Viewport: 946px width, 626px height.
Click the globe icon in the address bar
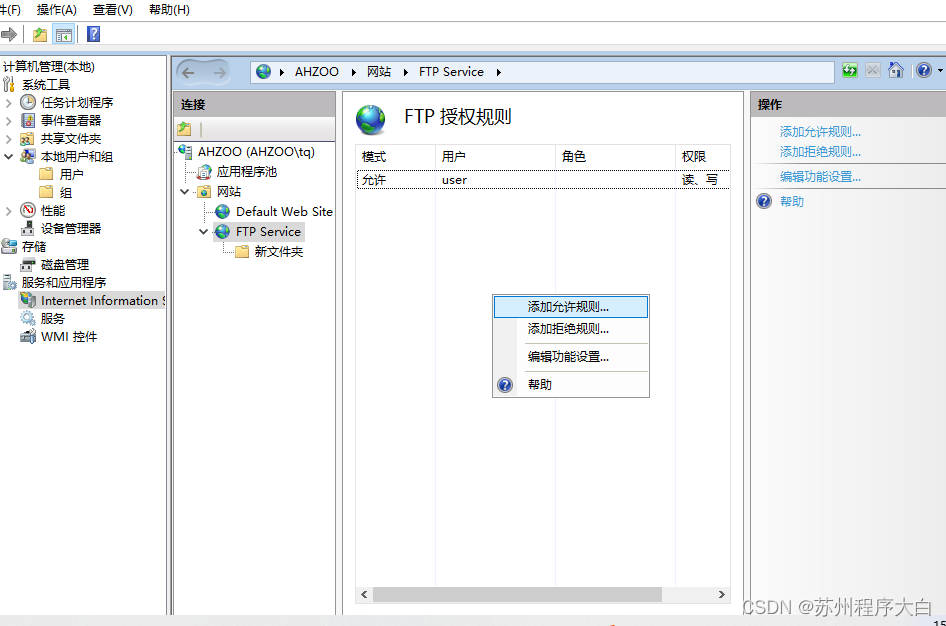coord(264,72)
